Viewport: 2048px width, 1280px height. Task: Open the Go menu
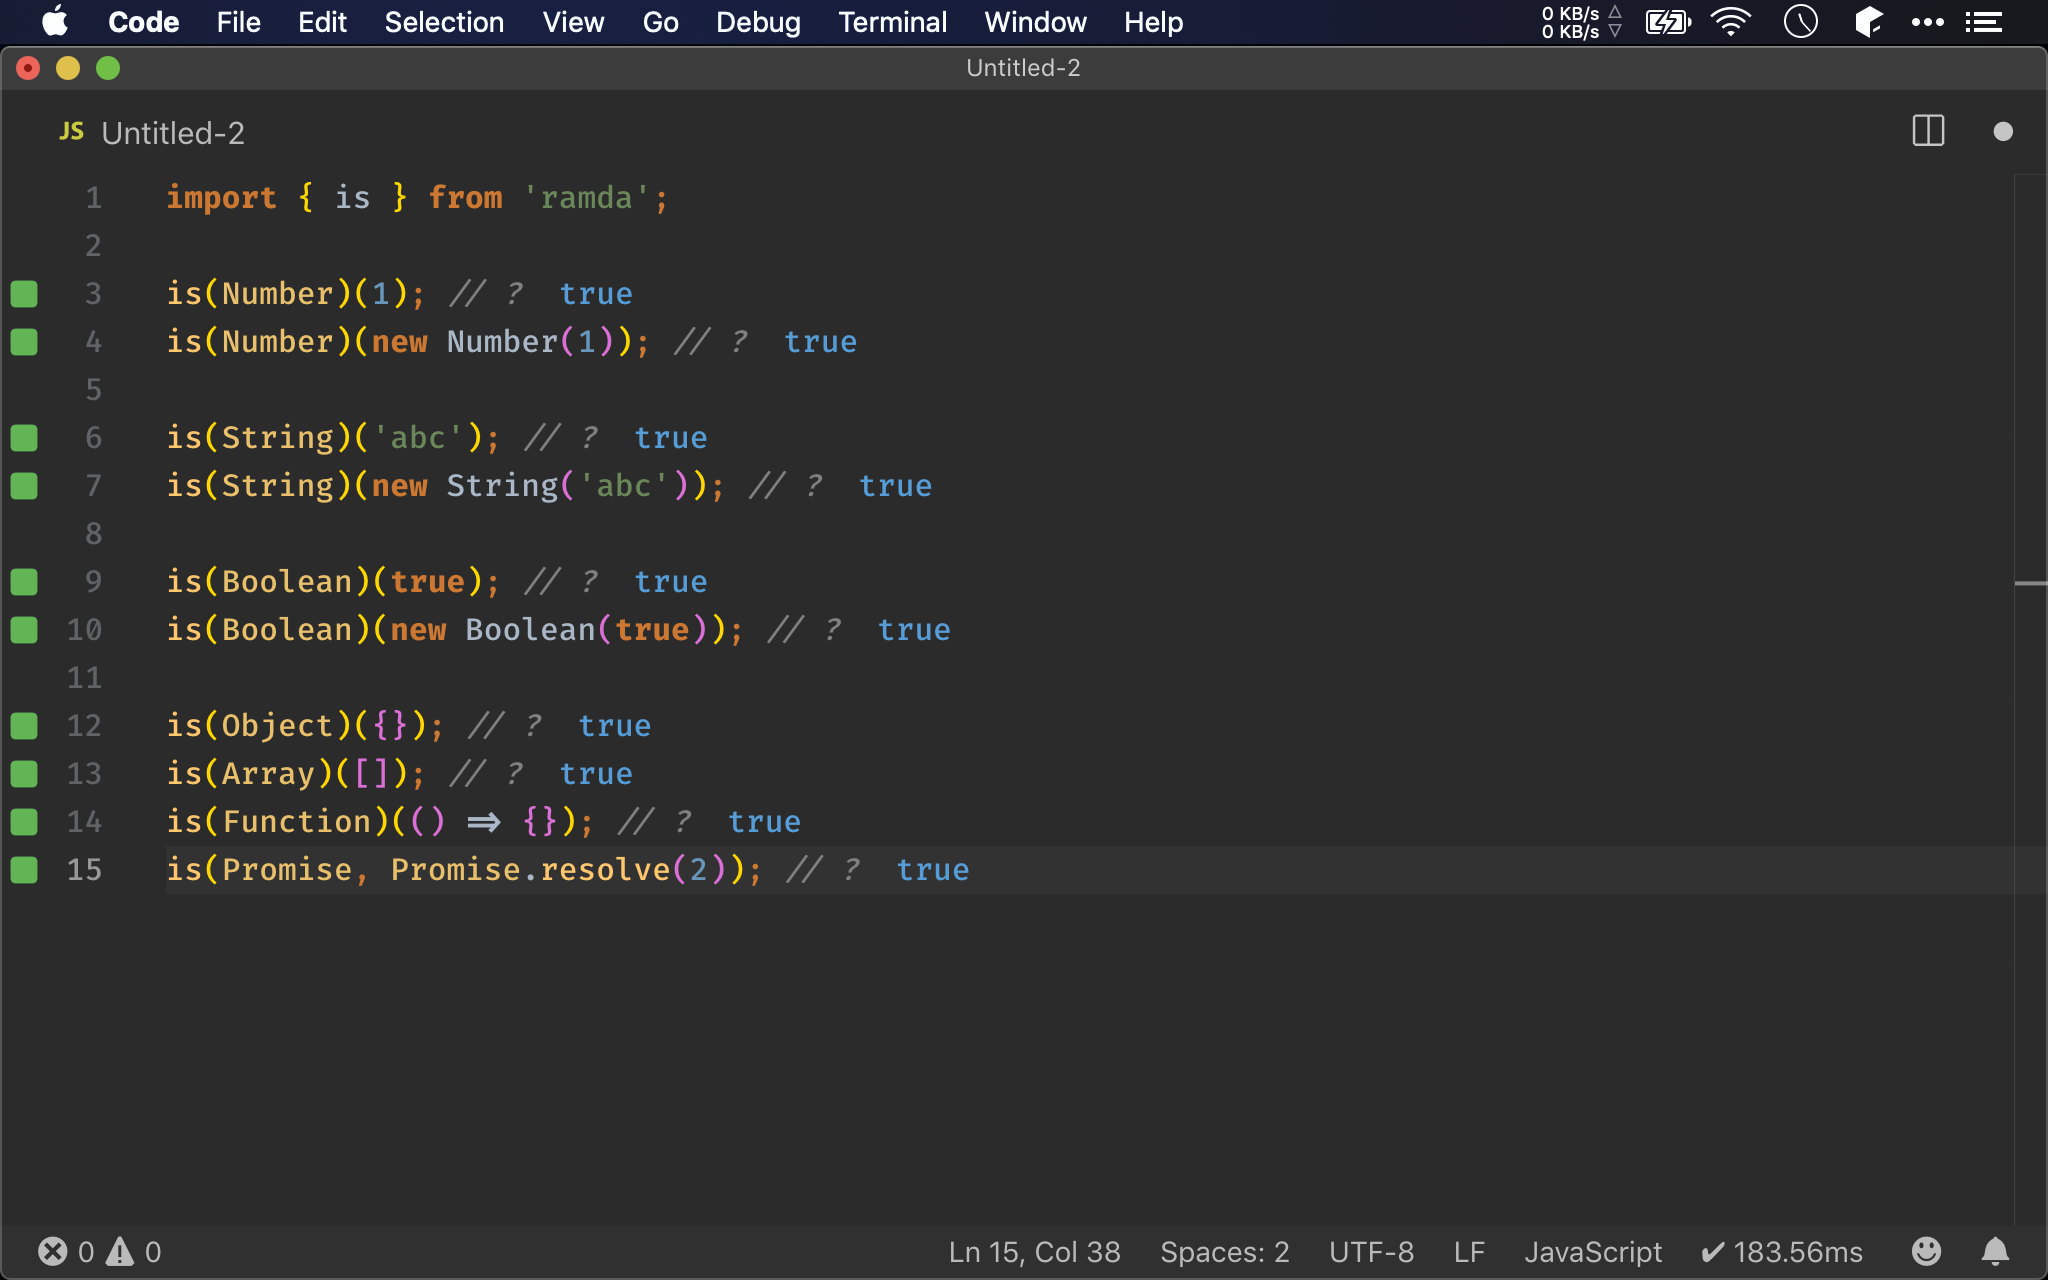point(660,22)
